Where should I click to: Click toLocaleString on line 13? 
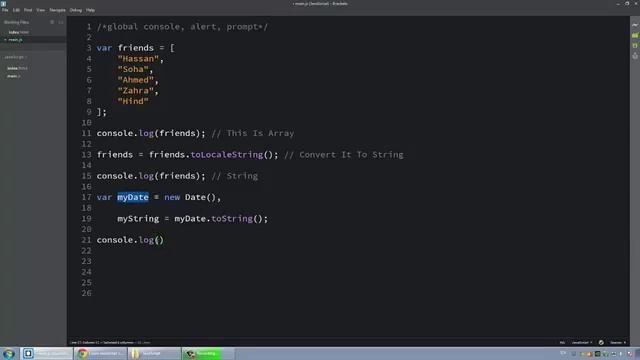coord(227,155)
